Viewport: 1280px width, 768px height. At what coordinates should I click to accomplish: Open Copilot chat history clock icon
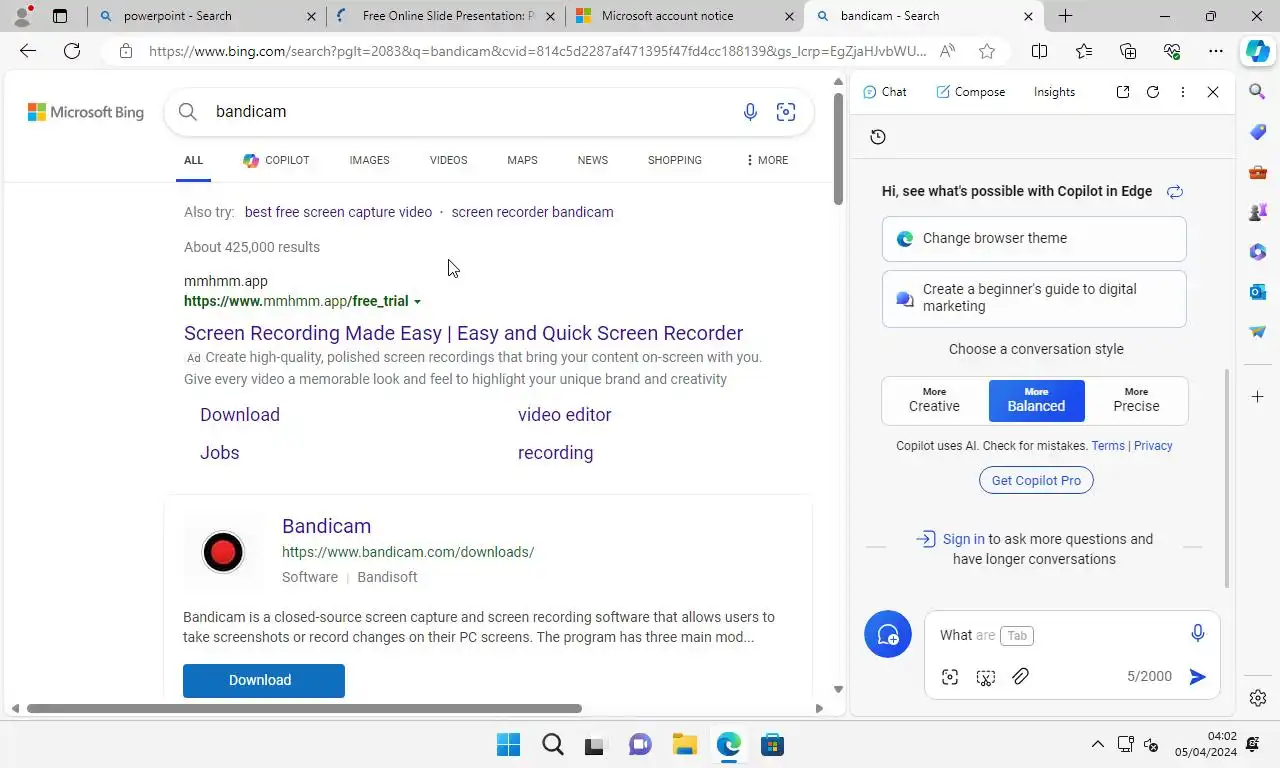click(x=878, y=137)
